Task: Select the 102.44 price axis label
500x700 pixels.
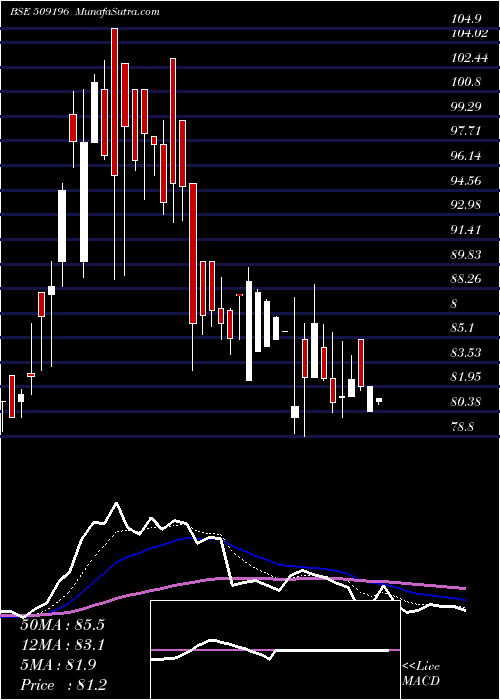Action: coord(469,58)
